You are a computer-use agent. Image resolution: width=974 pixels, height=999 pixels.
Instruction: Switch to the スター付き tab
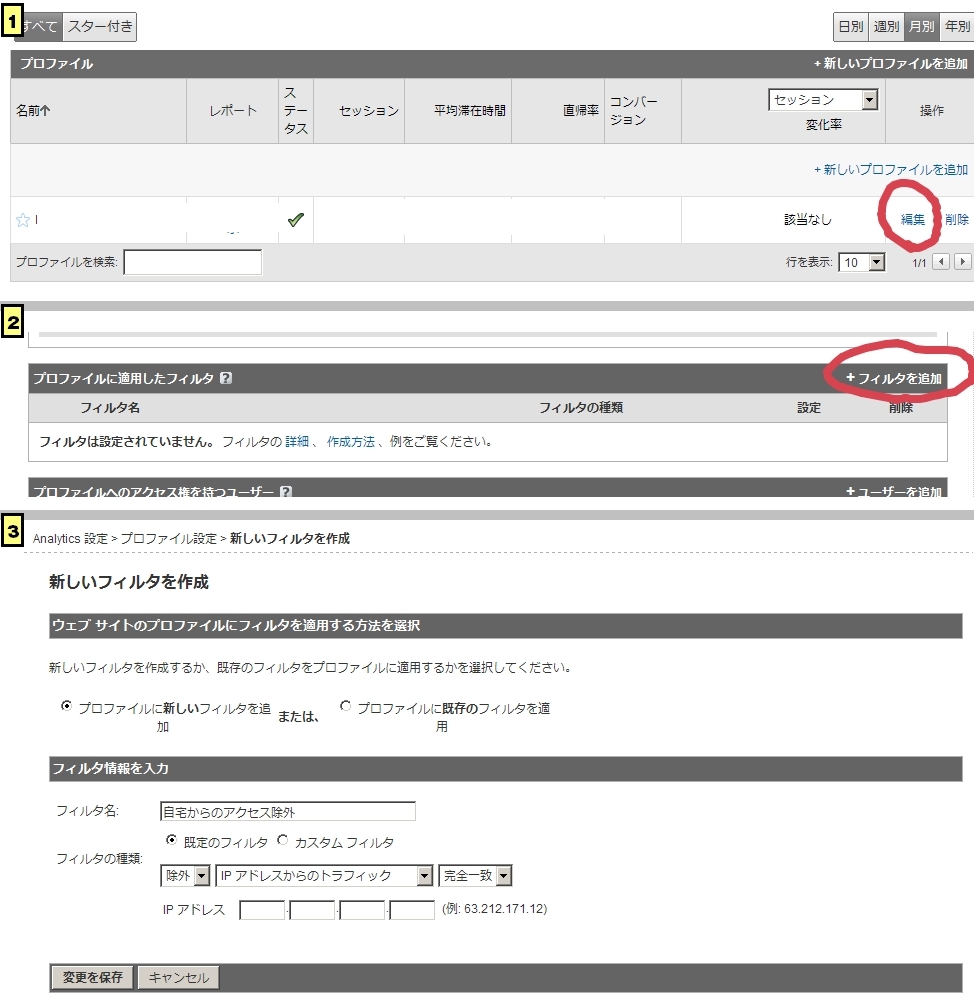click(x=100, y=27)
